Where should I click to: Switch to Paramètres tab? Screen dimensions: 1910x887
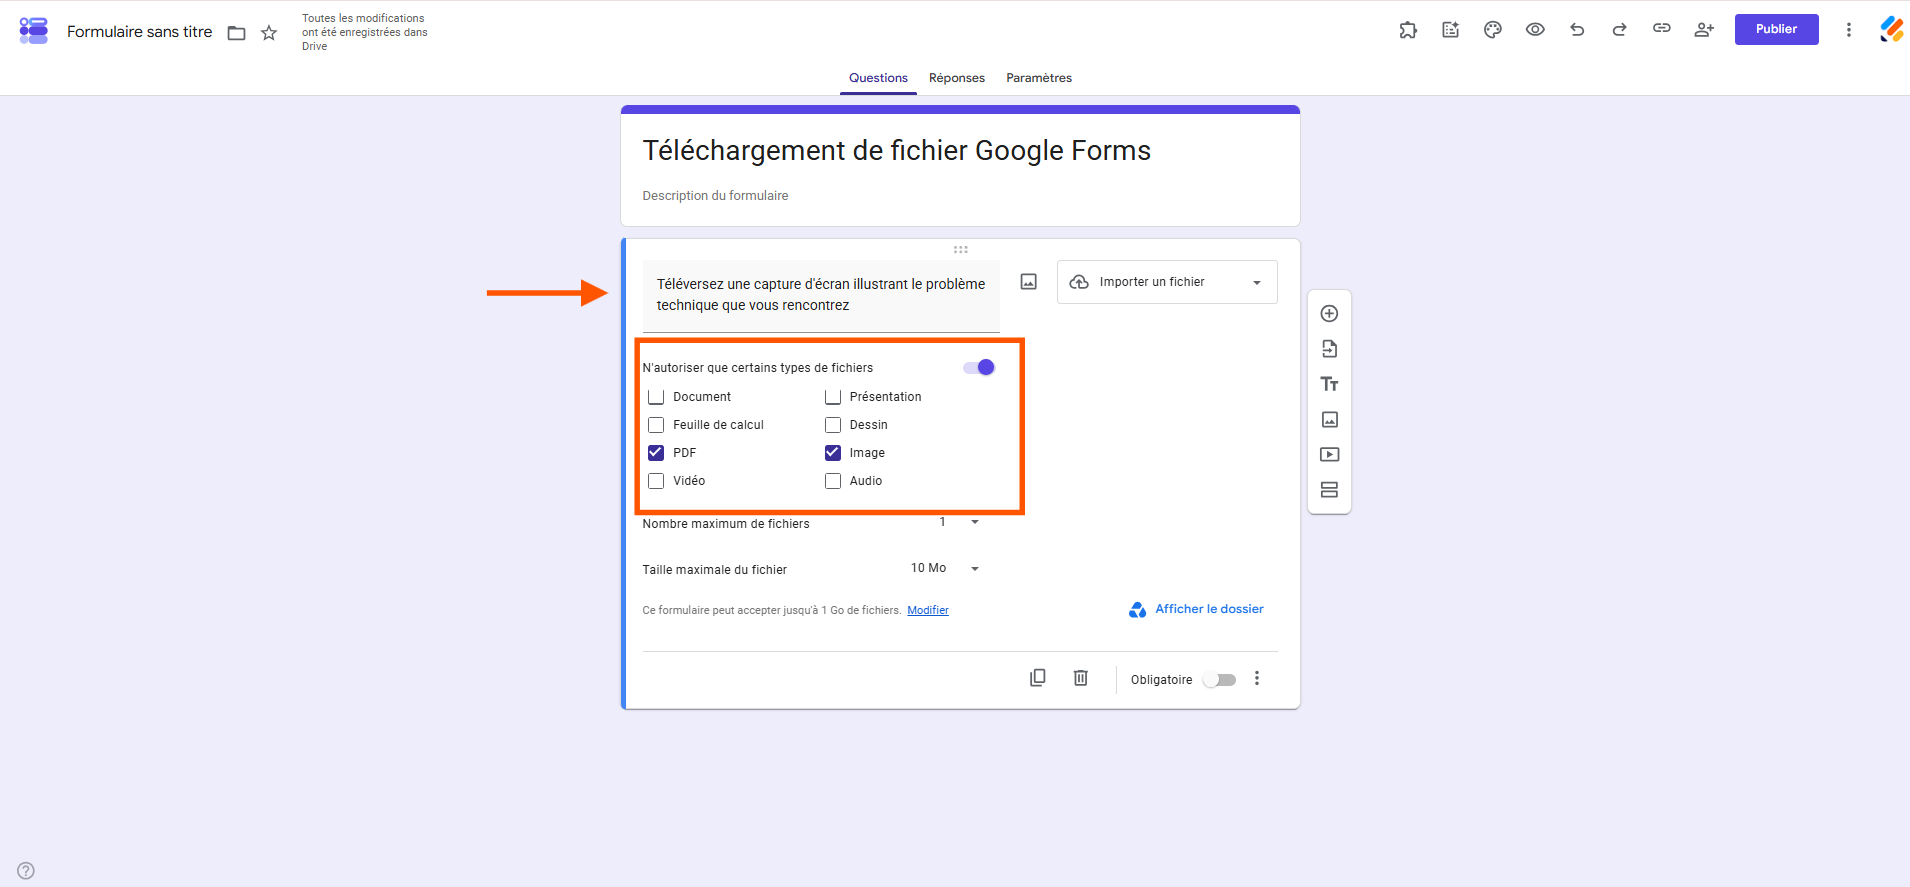(1039, 78)
